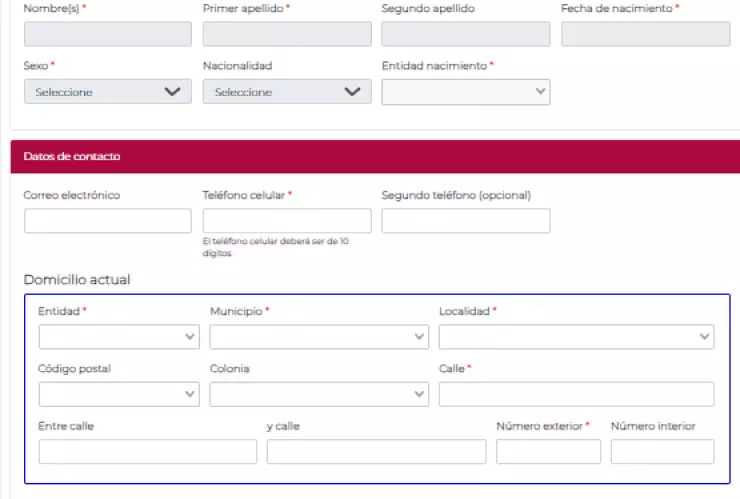Screen dimensions: 740x499
Task: Select the Número exterior field
Action: pyautogui.click(x=548, y=452)
